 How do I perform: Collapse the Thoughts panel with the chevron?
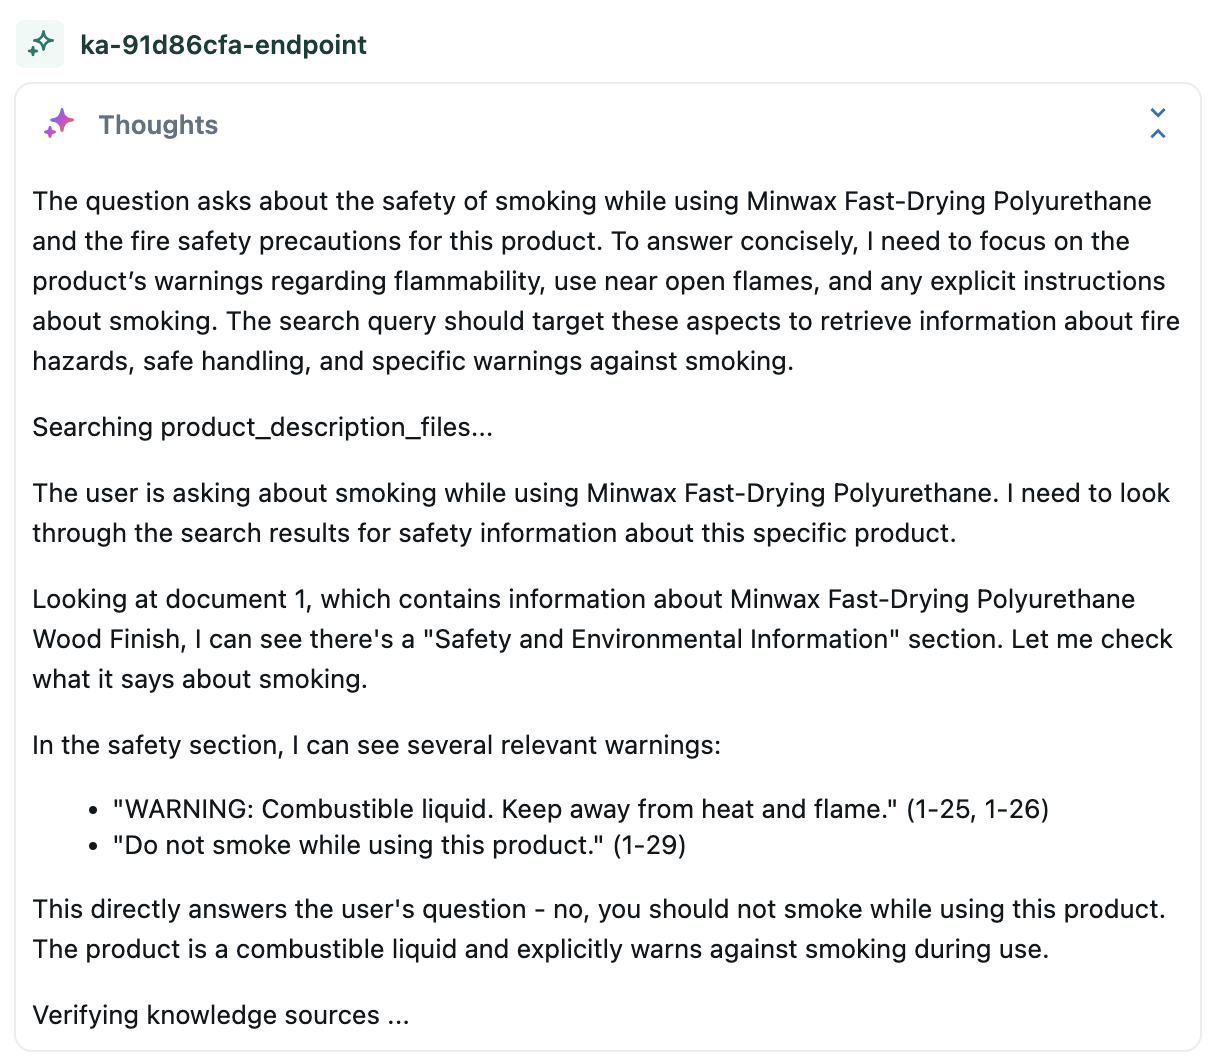[1158, 123]
